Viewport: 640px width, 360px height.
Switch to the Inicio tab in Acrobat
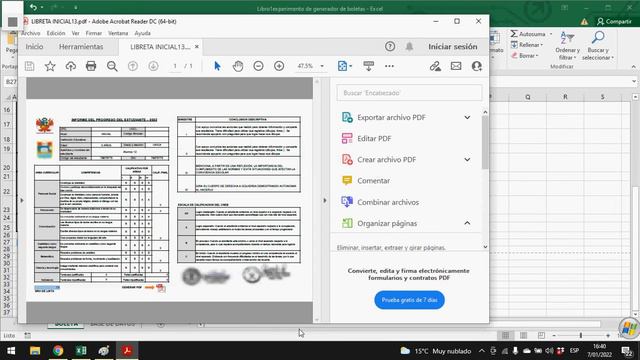(x=34, y=47)
